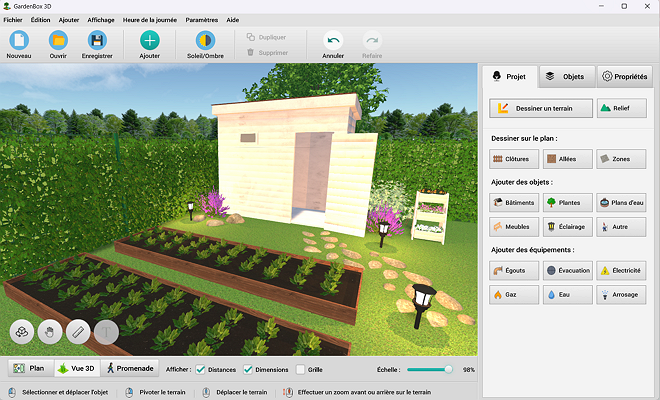The image size is (660, 400).
Task: Open the Heure de la journée menu
Action: [150, 20]
